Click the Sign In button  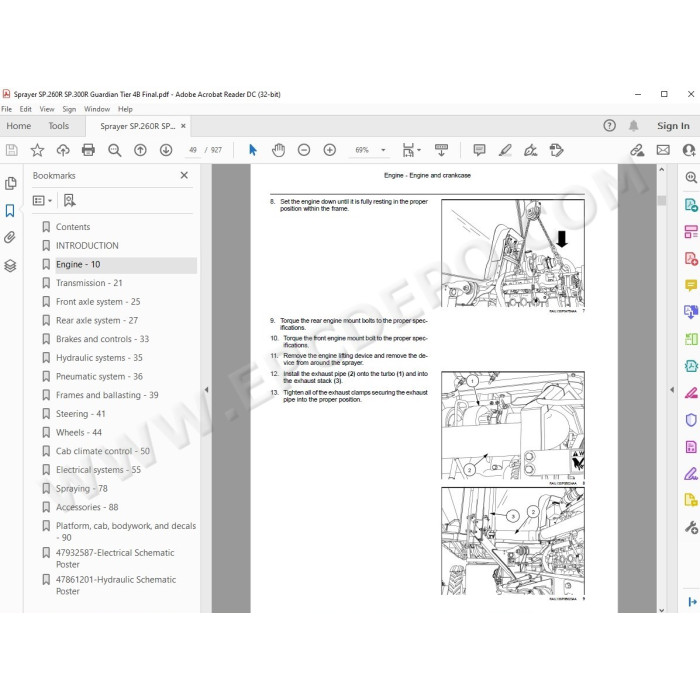(673, 126)
